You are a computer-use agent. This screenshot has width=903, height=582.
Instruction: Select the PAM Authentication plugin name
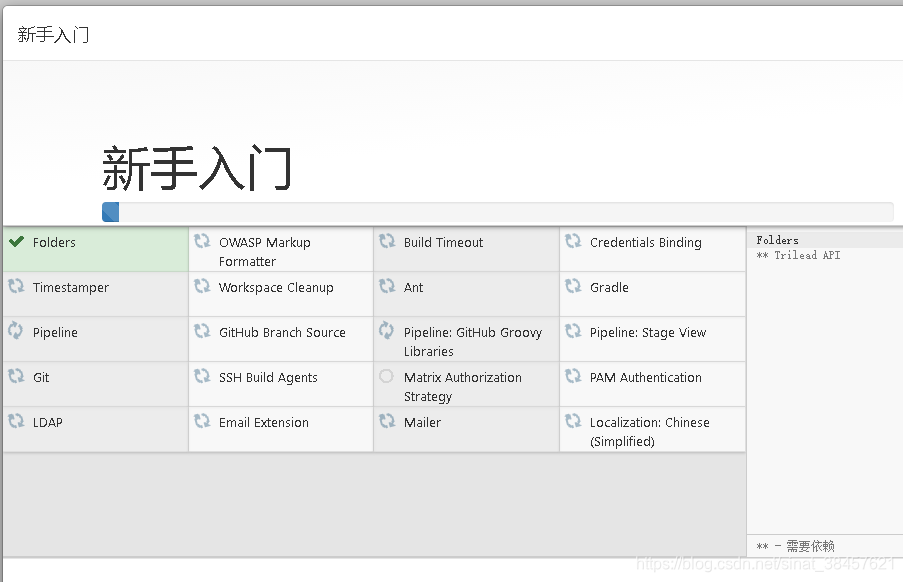(x=646, y=377)
